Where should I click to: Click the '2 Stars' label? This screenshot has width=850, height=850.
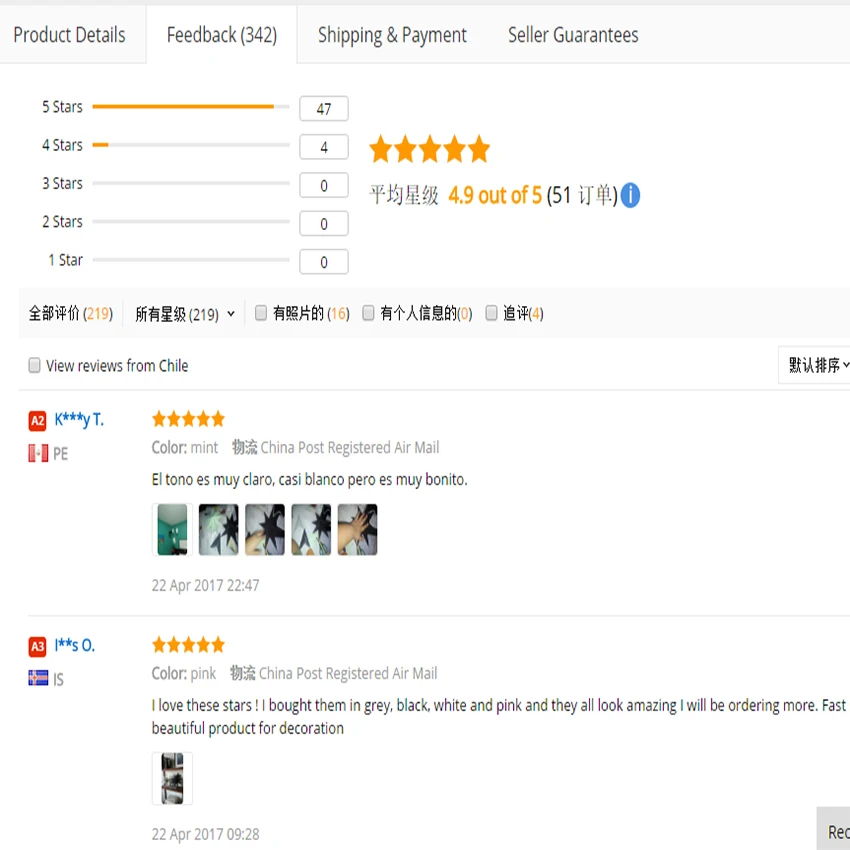[62, 222]
